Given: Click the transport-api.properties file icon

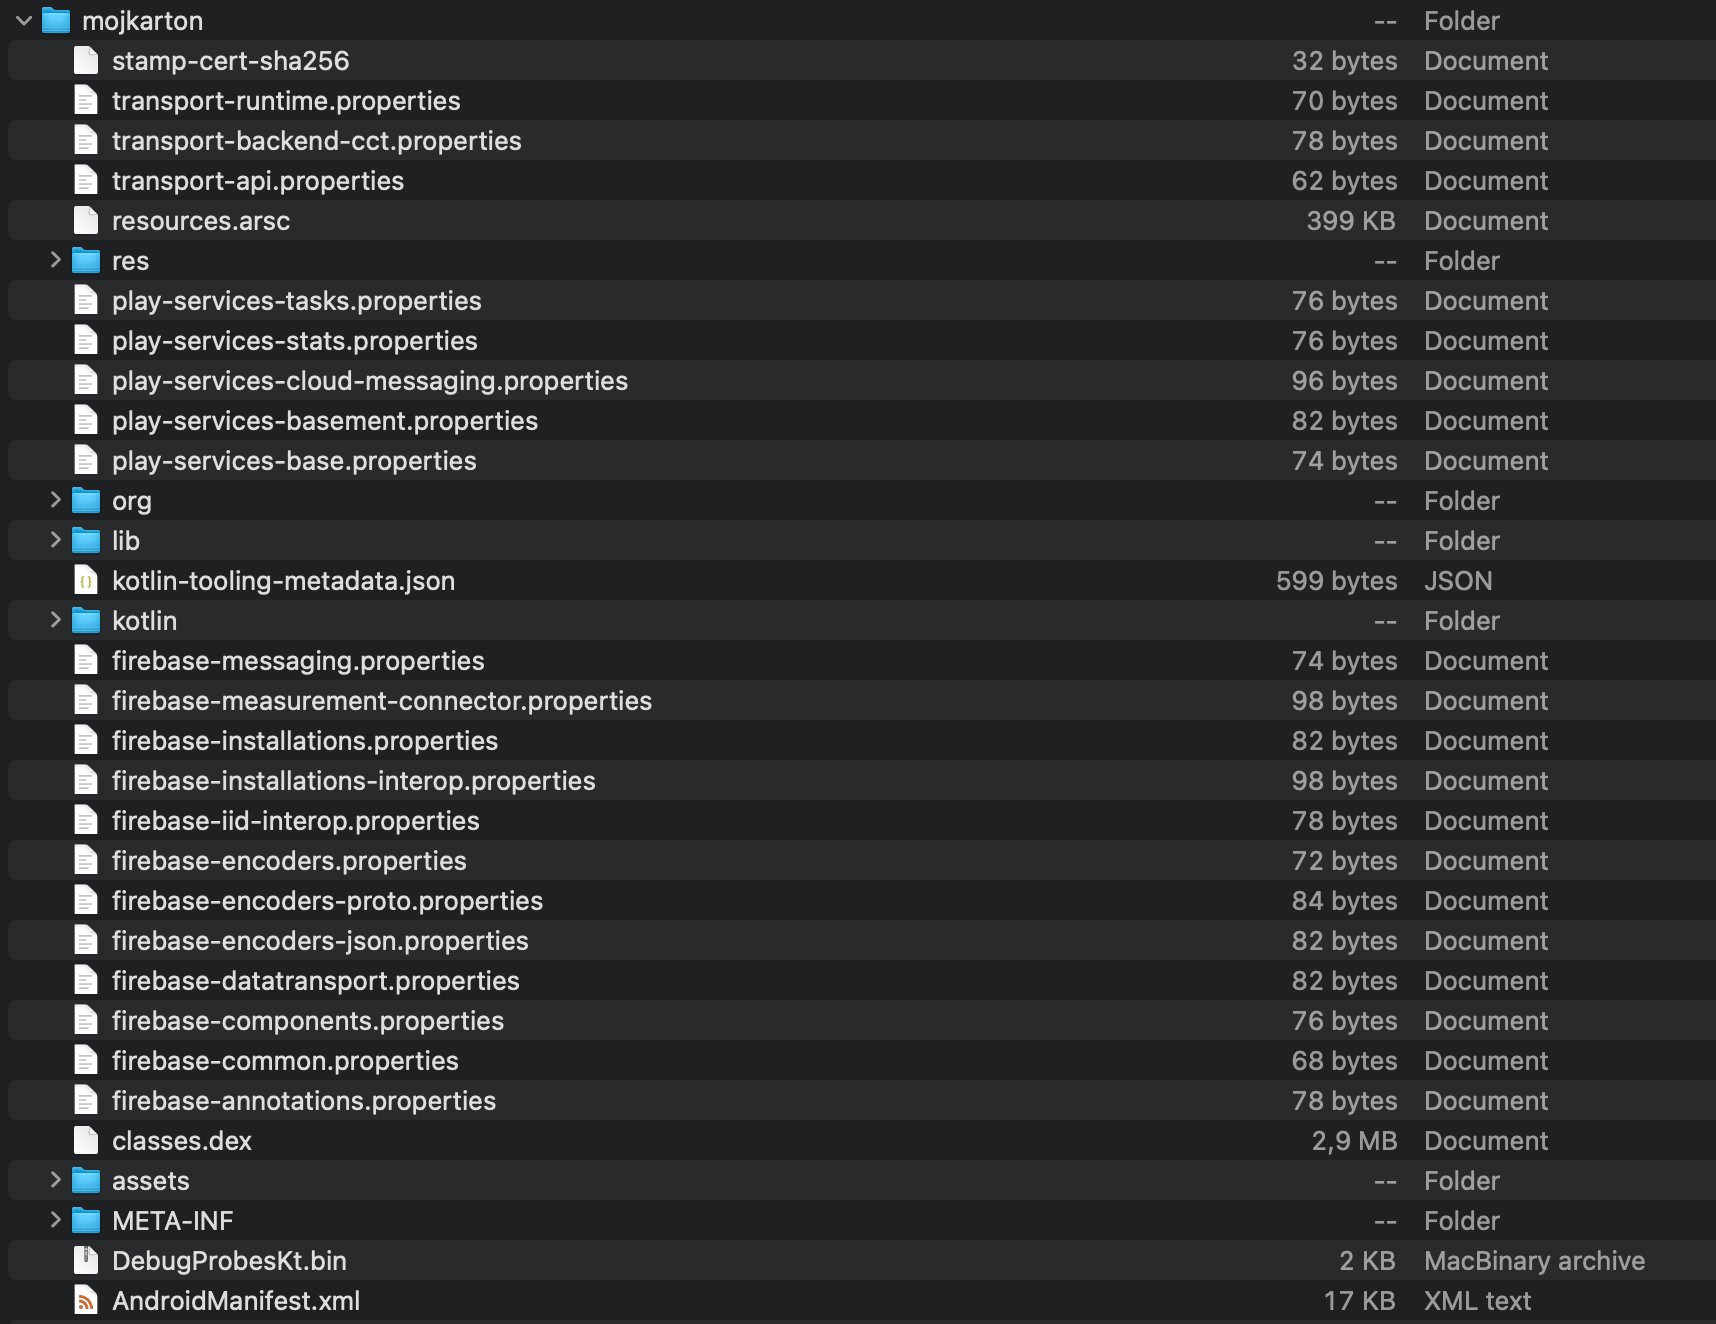Looking at the screenshot, I should click(x=86, y=180).
